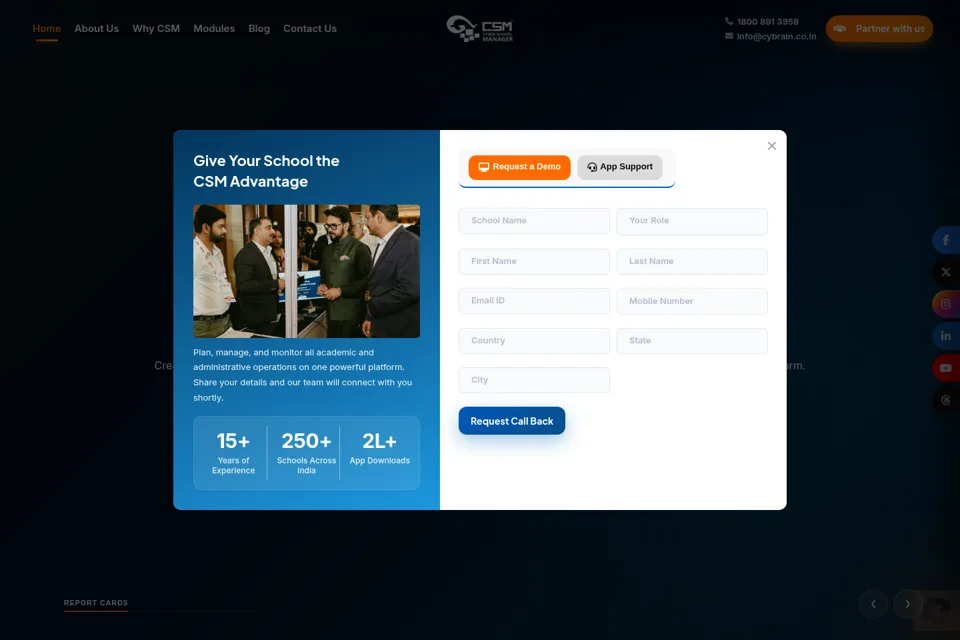
Task: Open the Country field
Action: click(534, 341)
